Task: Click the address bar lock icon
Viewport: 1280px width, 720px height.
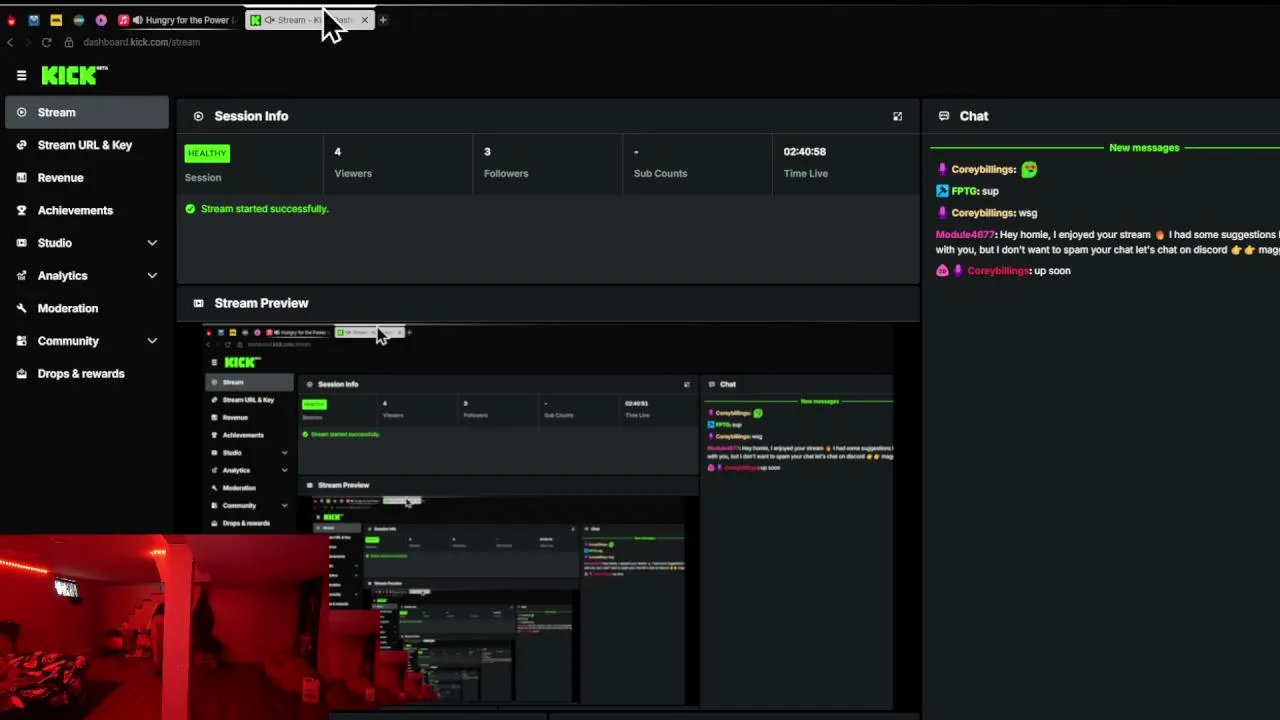Action: pos(69,42)
